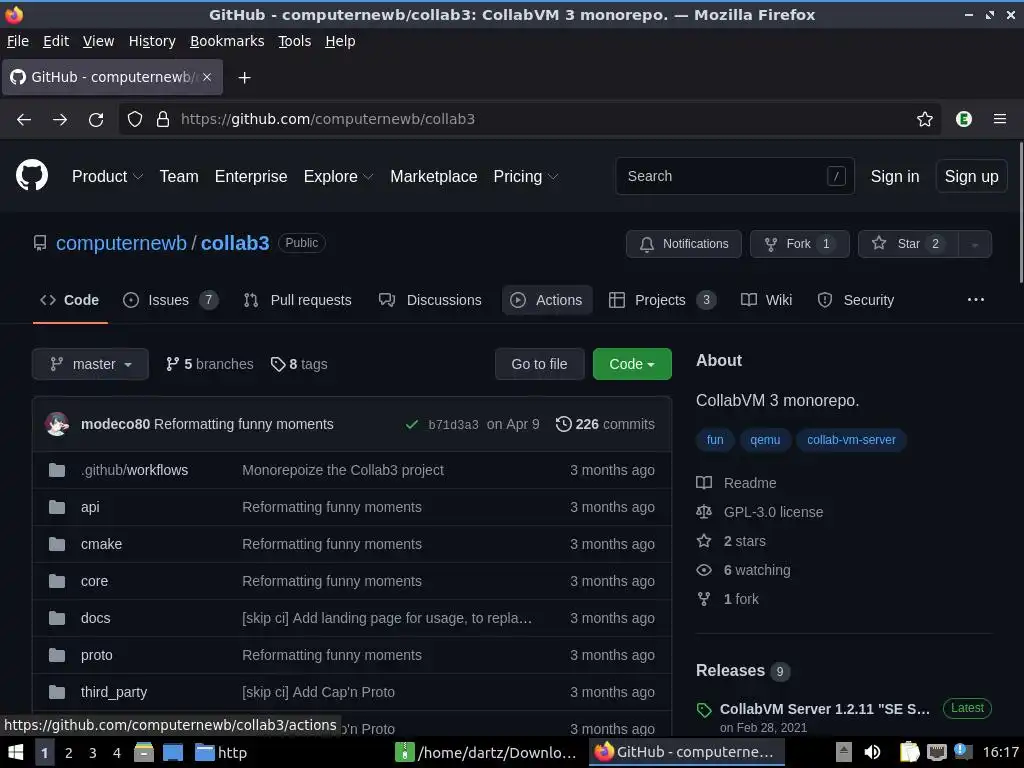Screen dimensions: 1024x768
Task: Click the Notifications bell button
Action: [684, 244]
